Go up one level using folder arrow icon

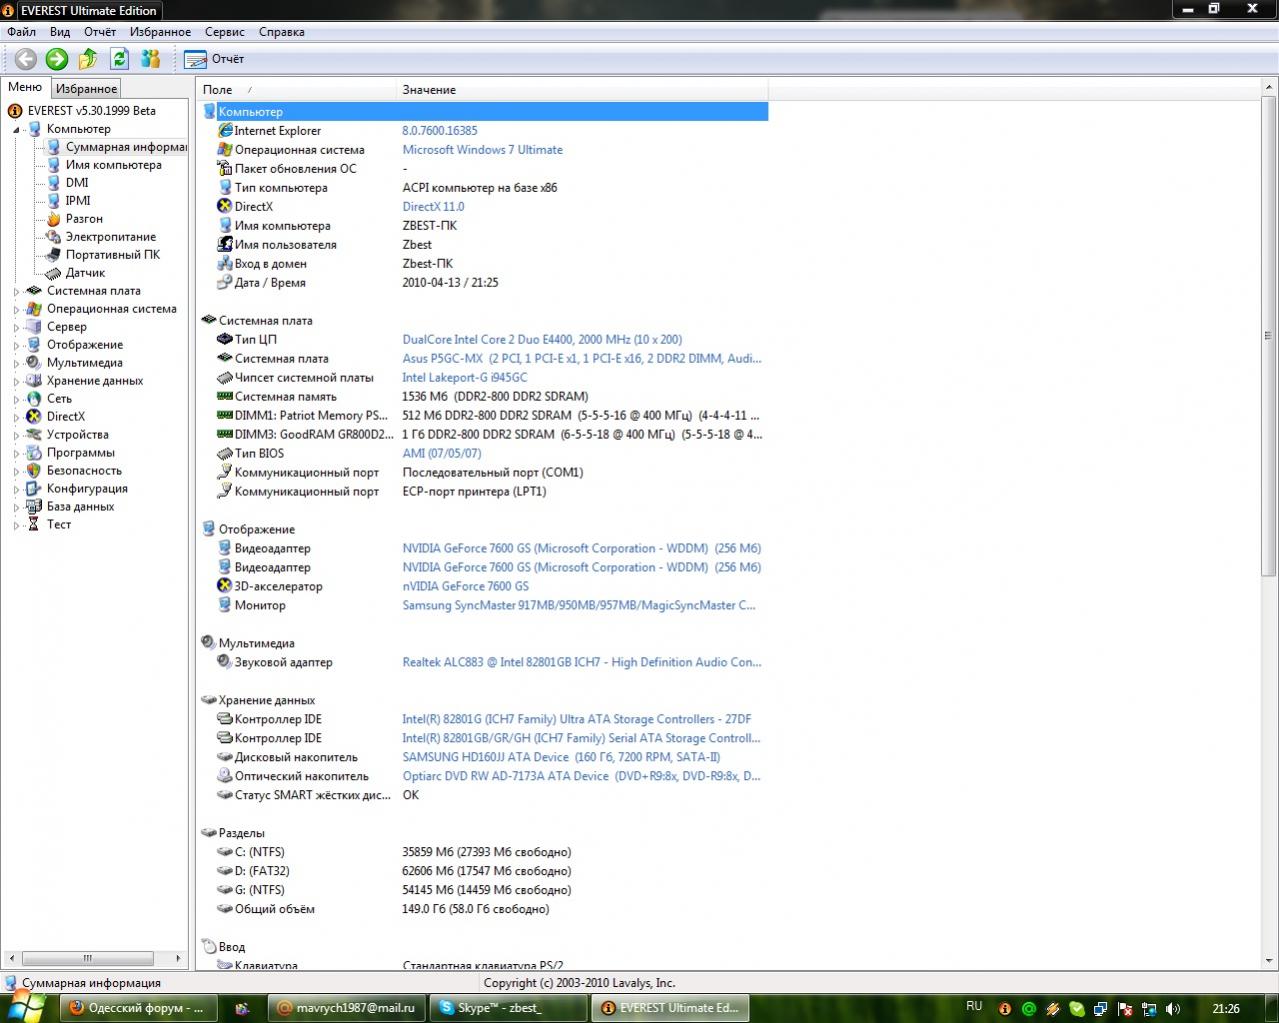88,59
